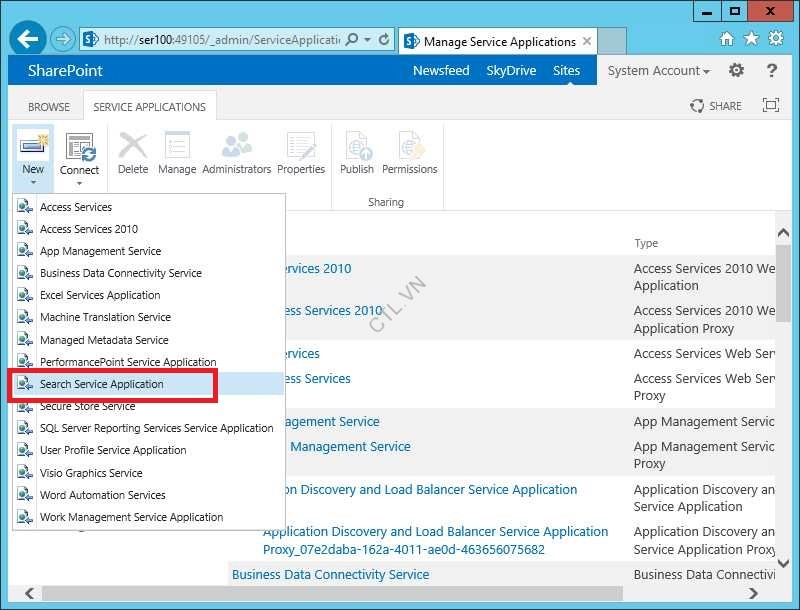Image resolution: width=800 pixels, height=610 pixels.
Task: Open the Sites link
Action: click(x=566, y=70)
